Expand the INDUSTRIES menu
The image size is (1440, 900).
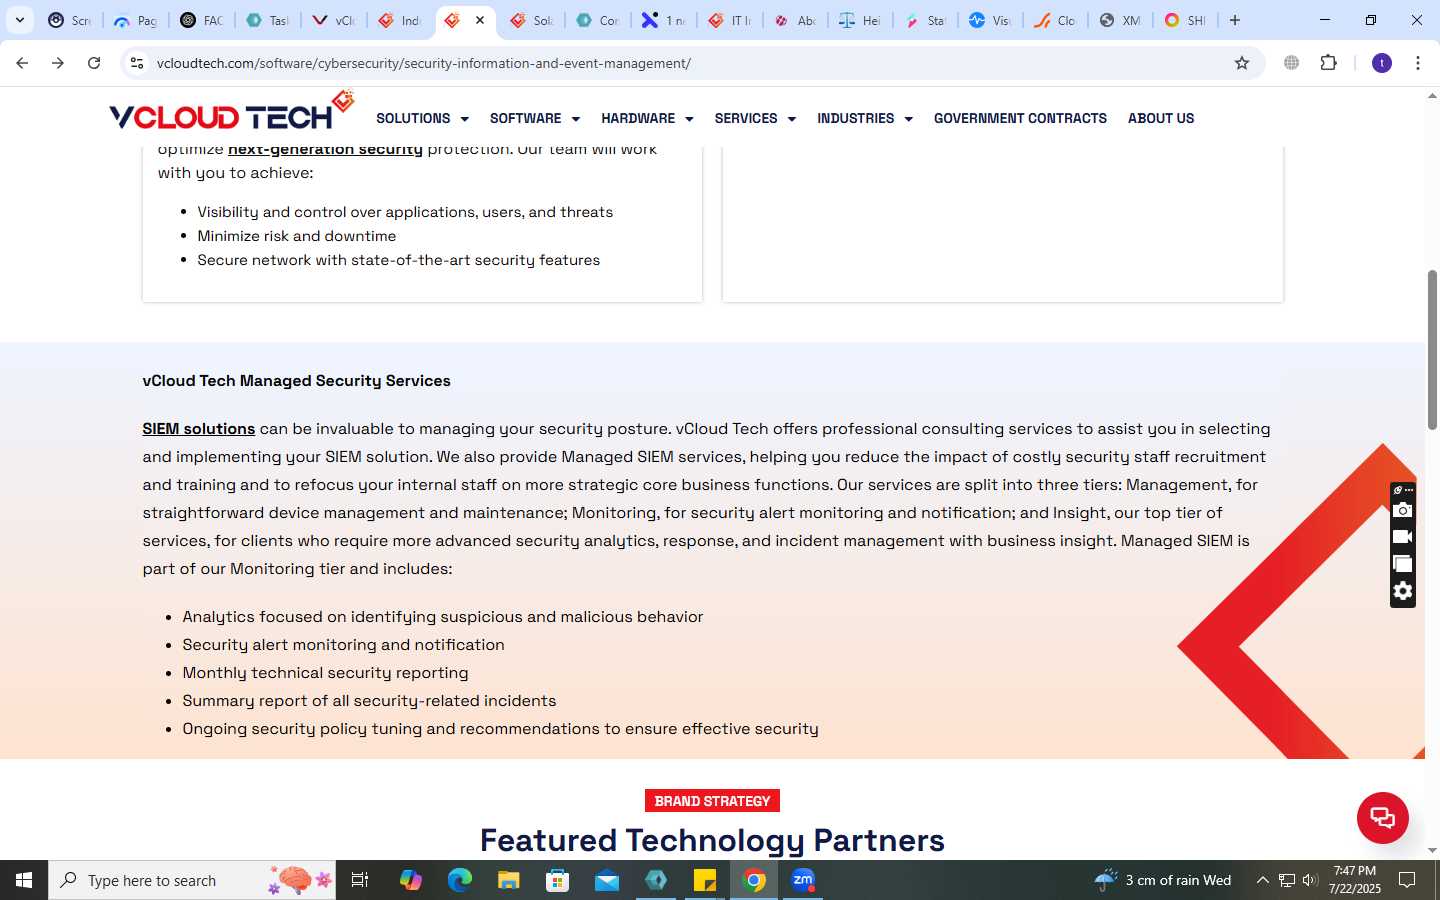pos(865,118)
